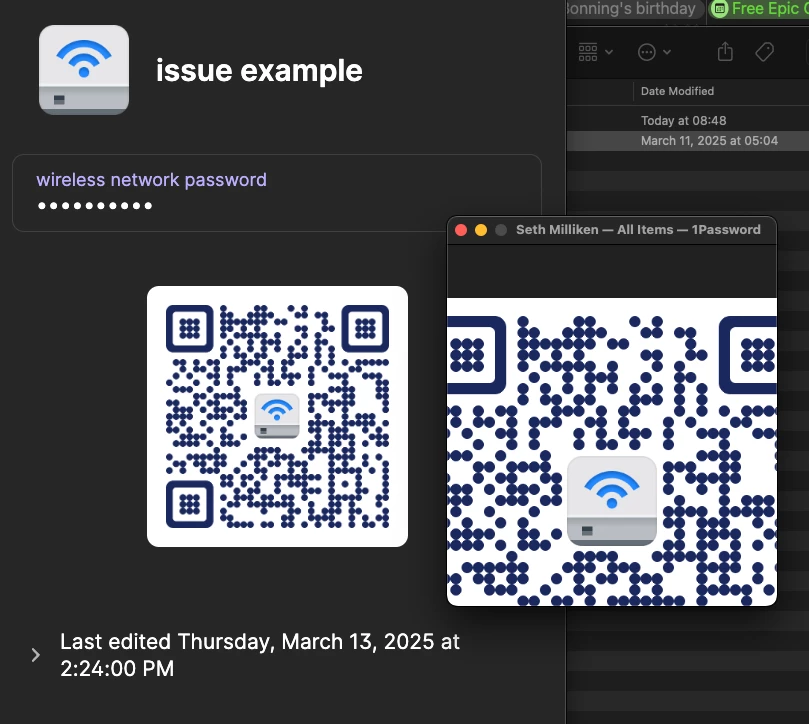The height and width of the screenshot is (724, 809).
Task: Open Finder group-by grid dropdown
Action: [595, 52]
